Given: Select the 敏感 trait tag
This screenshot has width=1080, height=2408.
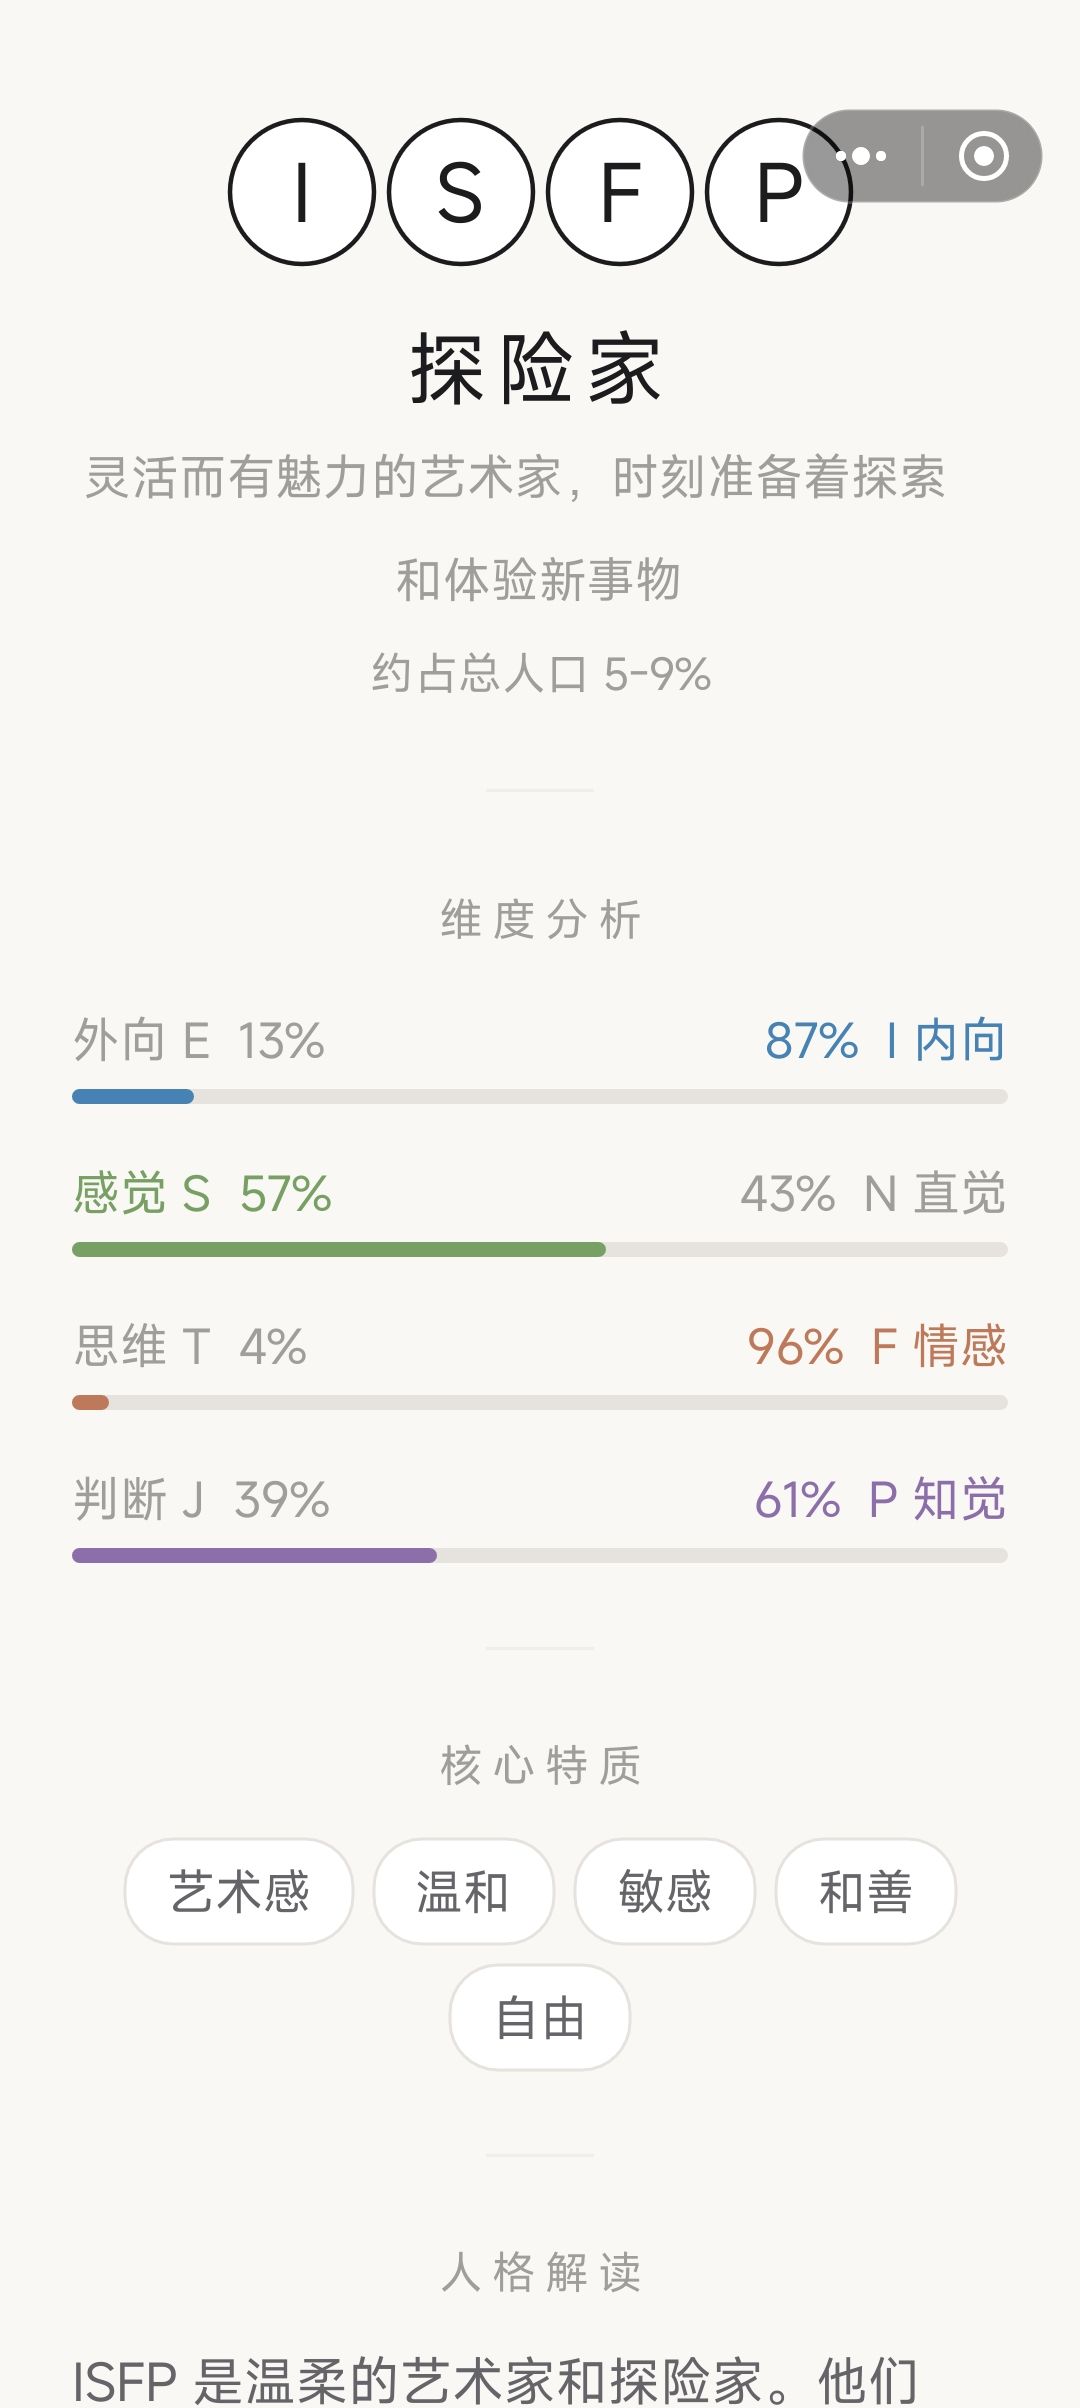Looking at the screenshot, I should [x=664, y=1891].
